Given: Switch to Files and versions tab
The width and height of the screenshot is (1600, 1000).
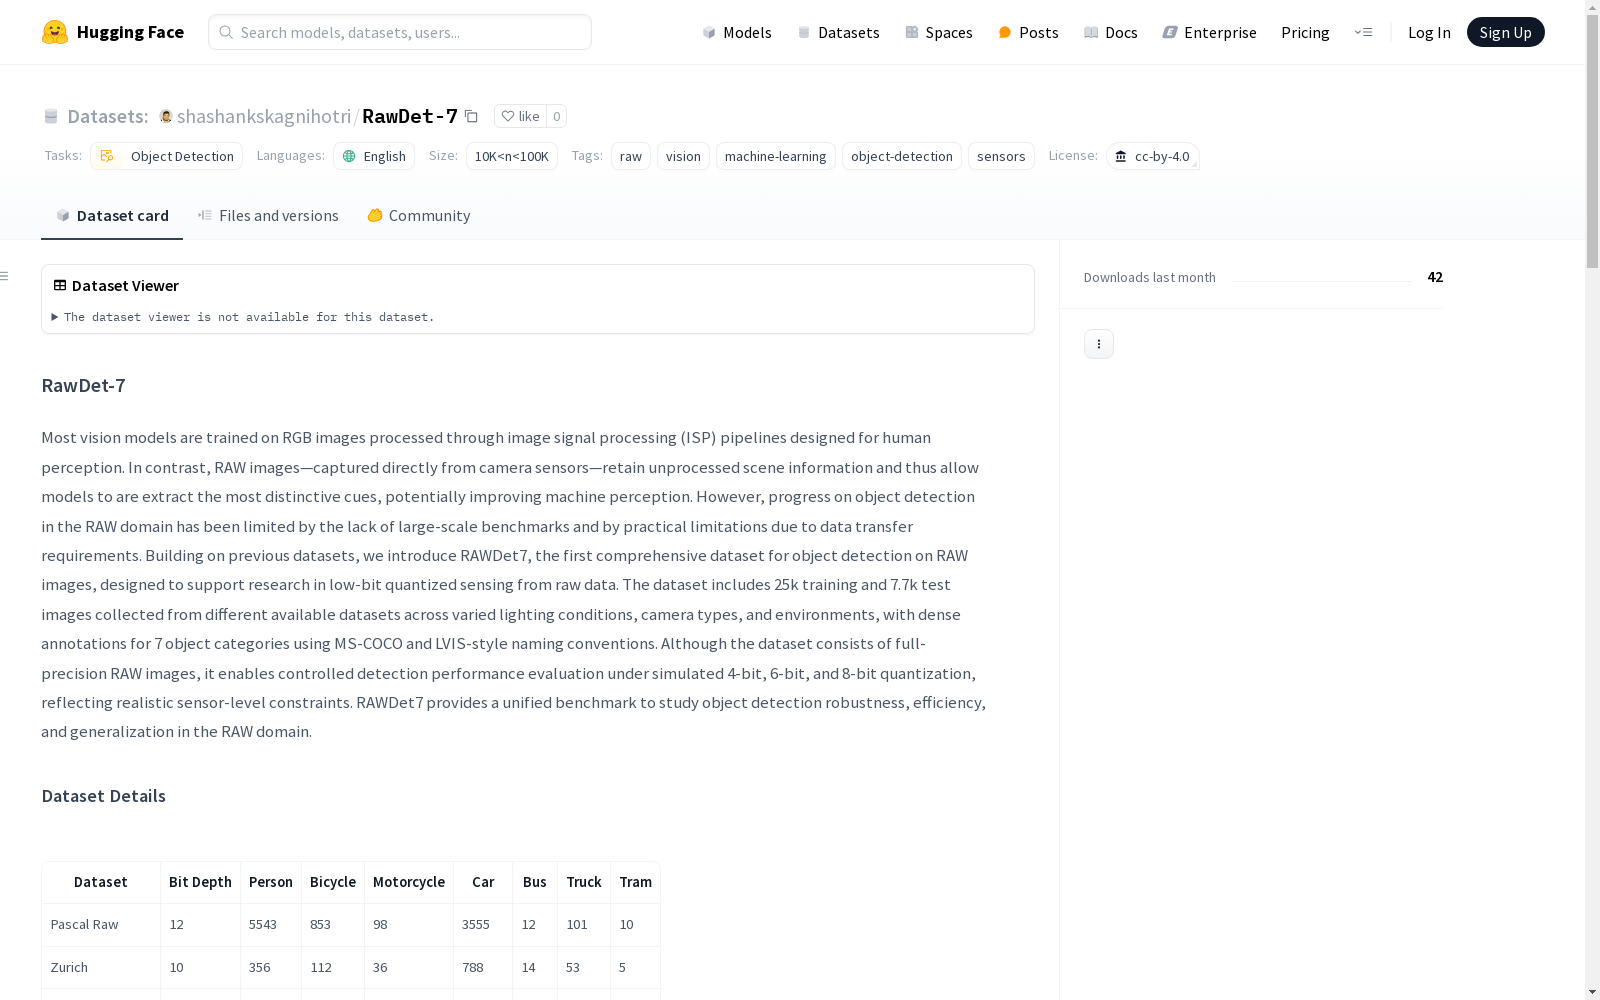Looking at the screenshot, I should pyautogui.click(x=268, y=216).
